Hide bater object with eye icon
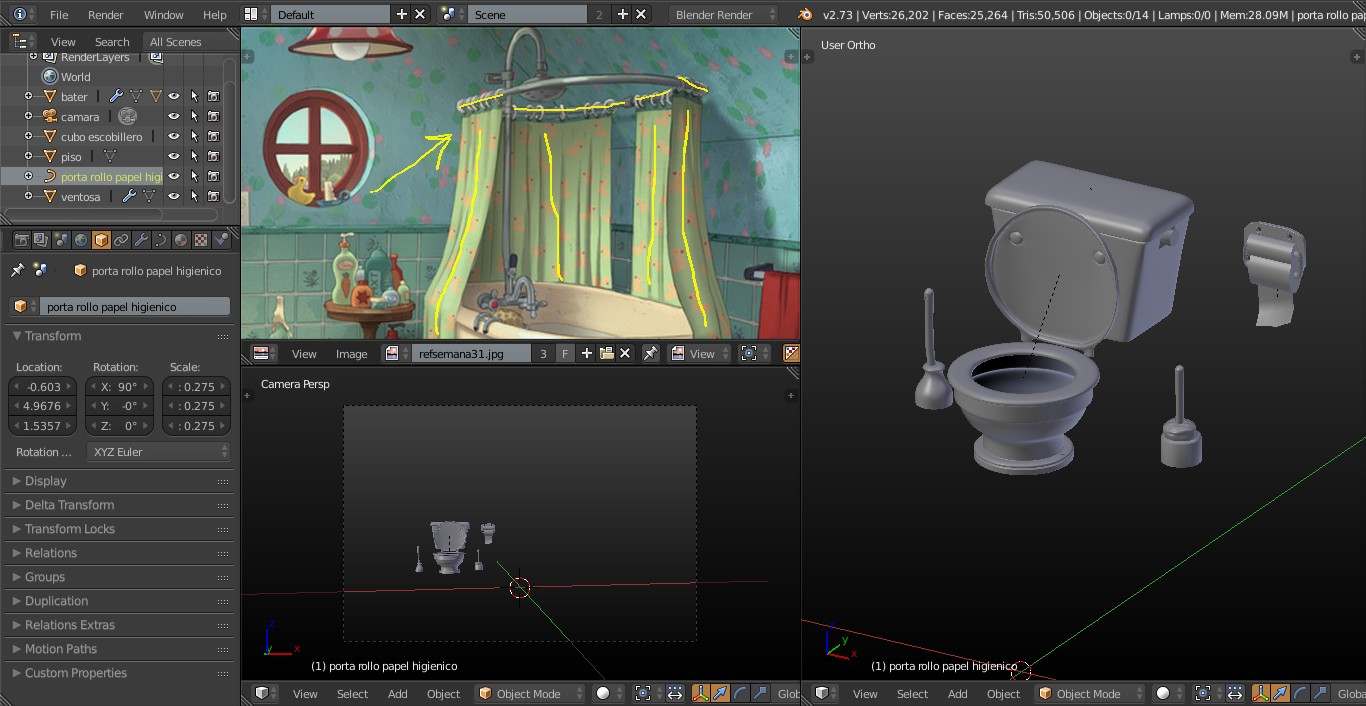The height and width of the screenshot is (706, 1366). coord(174,96)
